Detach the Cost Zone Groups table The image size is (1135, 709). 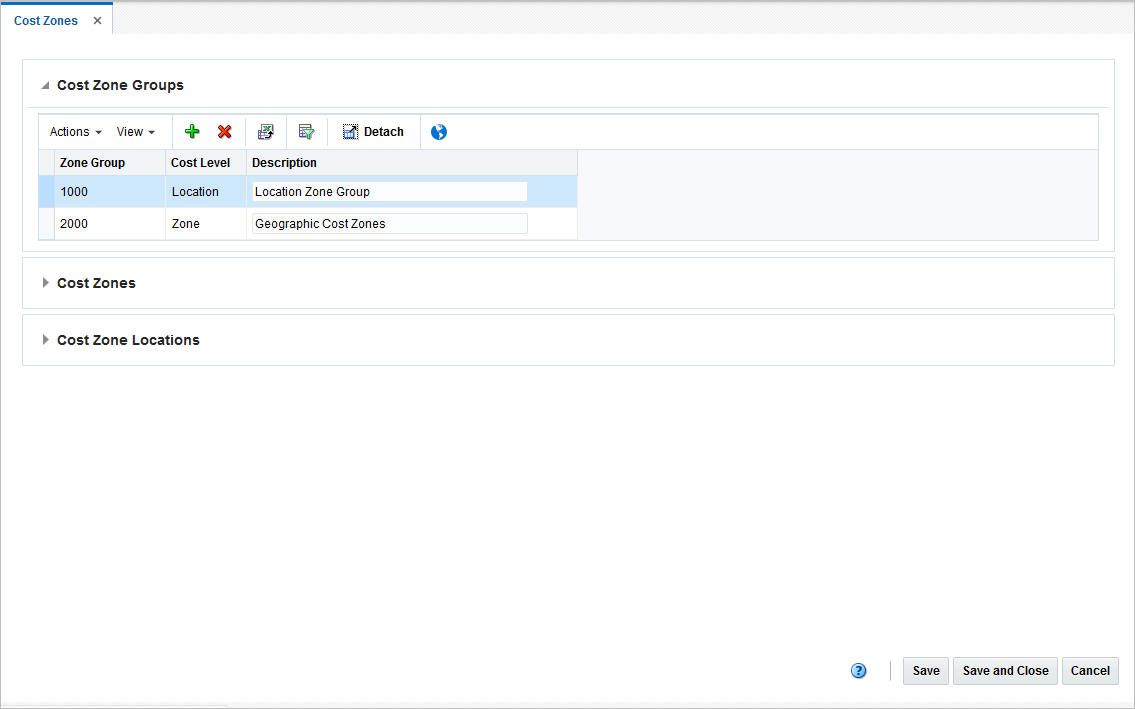373,132
